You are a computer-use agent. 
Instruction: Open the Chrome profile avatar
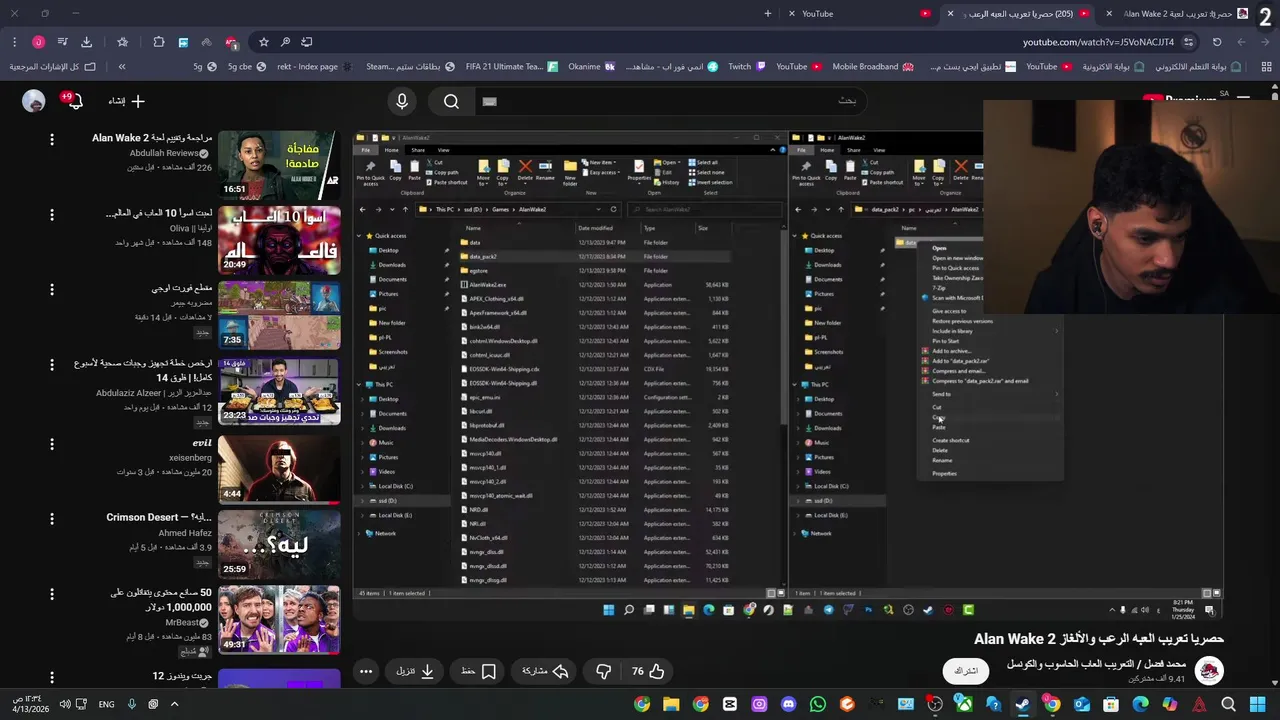(x=38, y=42)
